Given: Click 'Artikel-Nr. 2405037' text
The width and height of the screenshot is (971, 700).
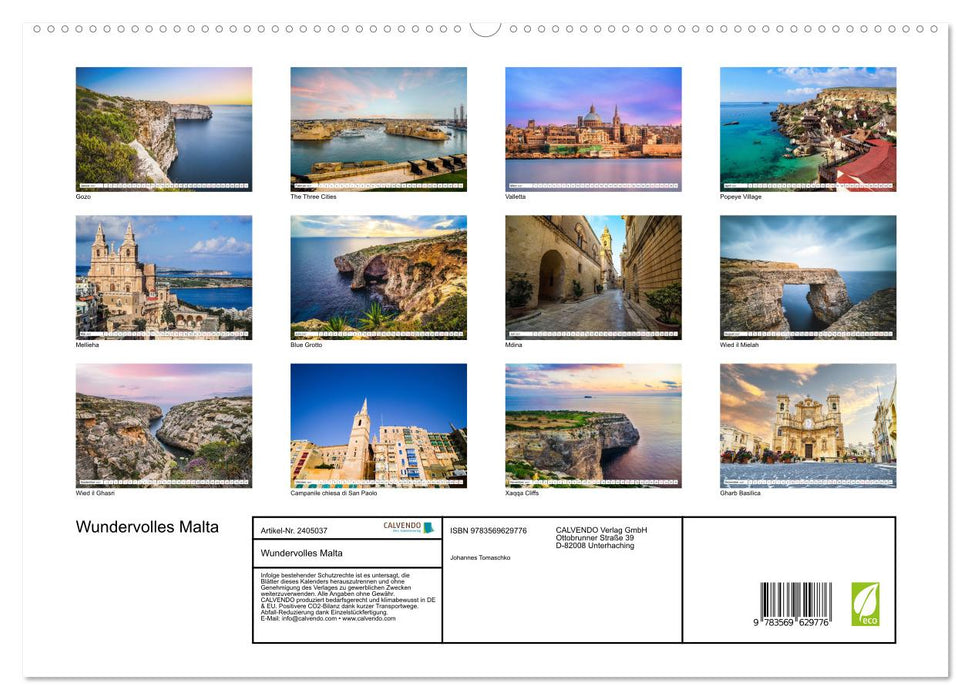Looking at the screenshot, I should click(294, 531).
